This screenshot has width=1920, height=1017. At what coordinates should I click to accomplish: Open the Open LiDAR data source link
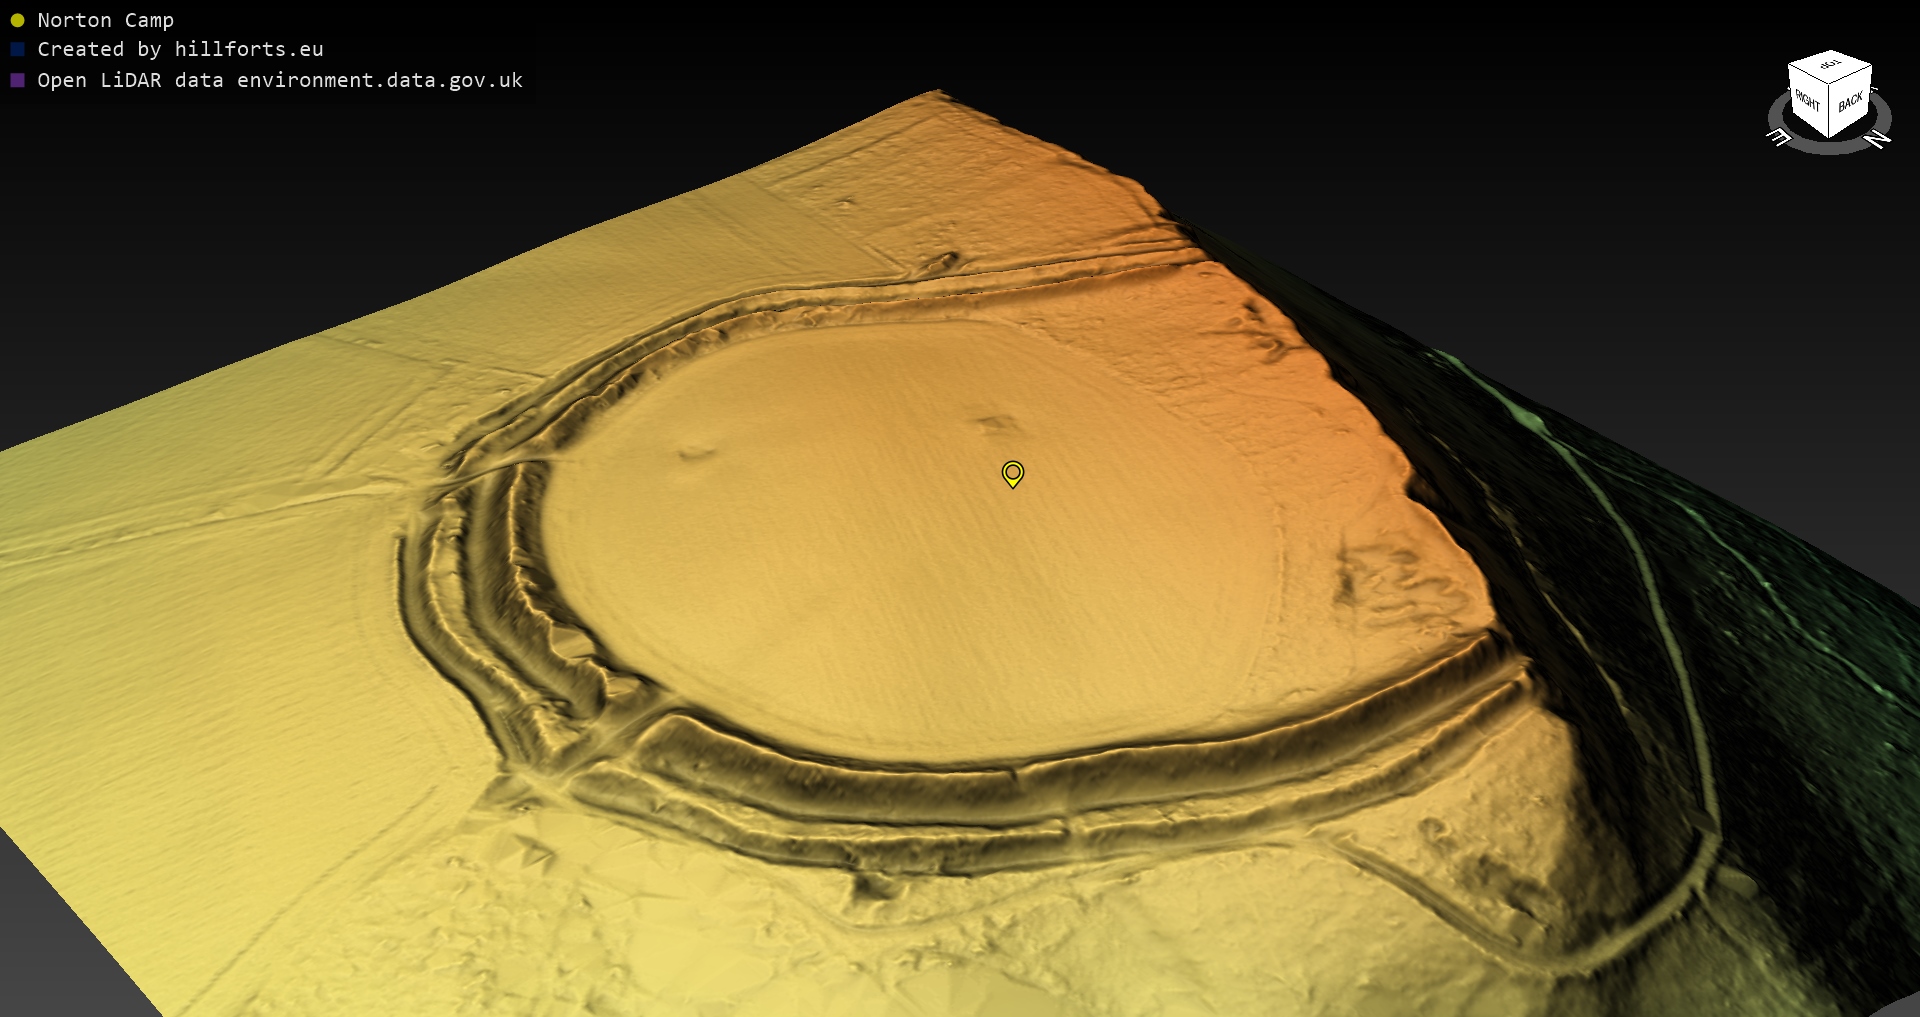click(x=280, y=80)
